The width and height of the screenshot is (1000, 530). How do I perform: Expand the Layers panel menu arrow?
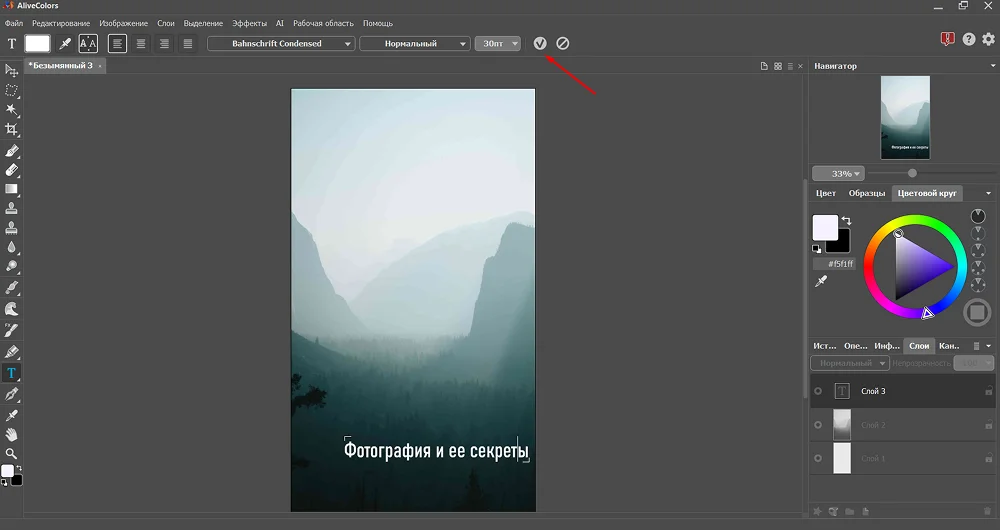point(989,346)
